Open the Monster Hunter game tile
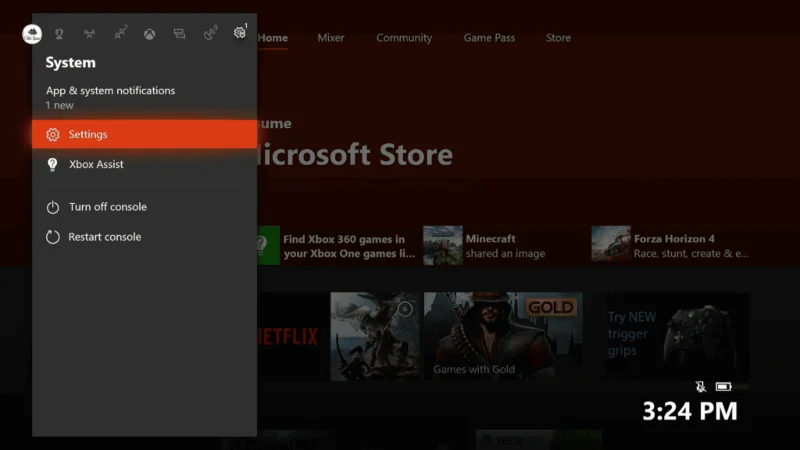This screenshot has height=450, width=800. click(x=375, y=336)
